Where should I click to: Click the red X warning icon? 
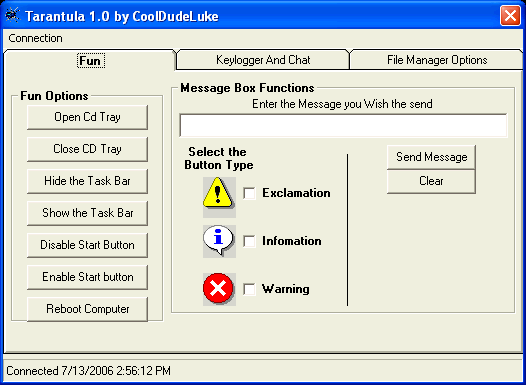tap(219, 289)
